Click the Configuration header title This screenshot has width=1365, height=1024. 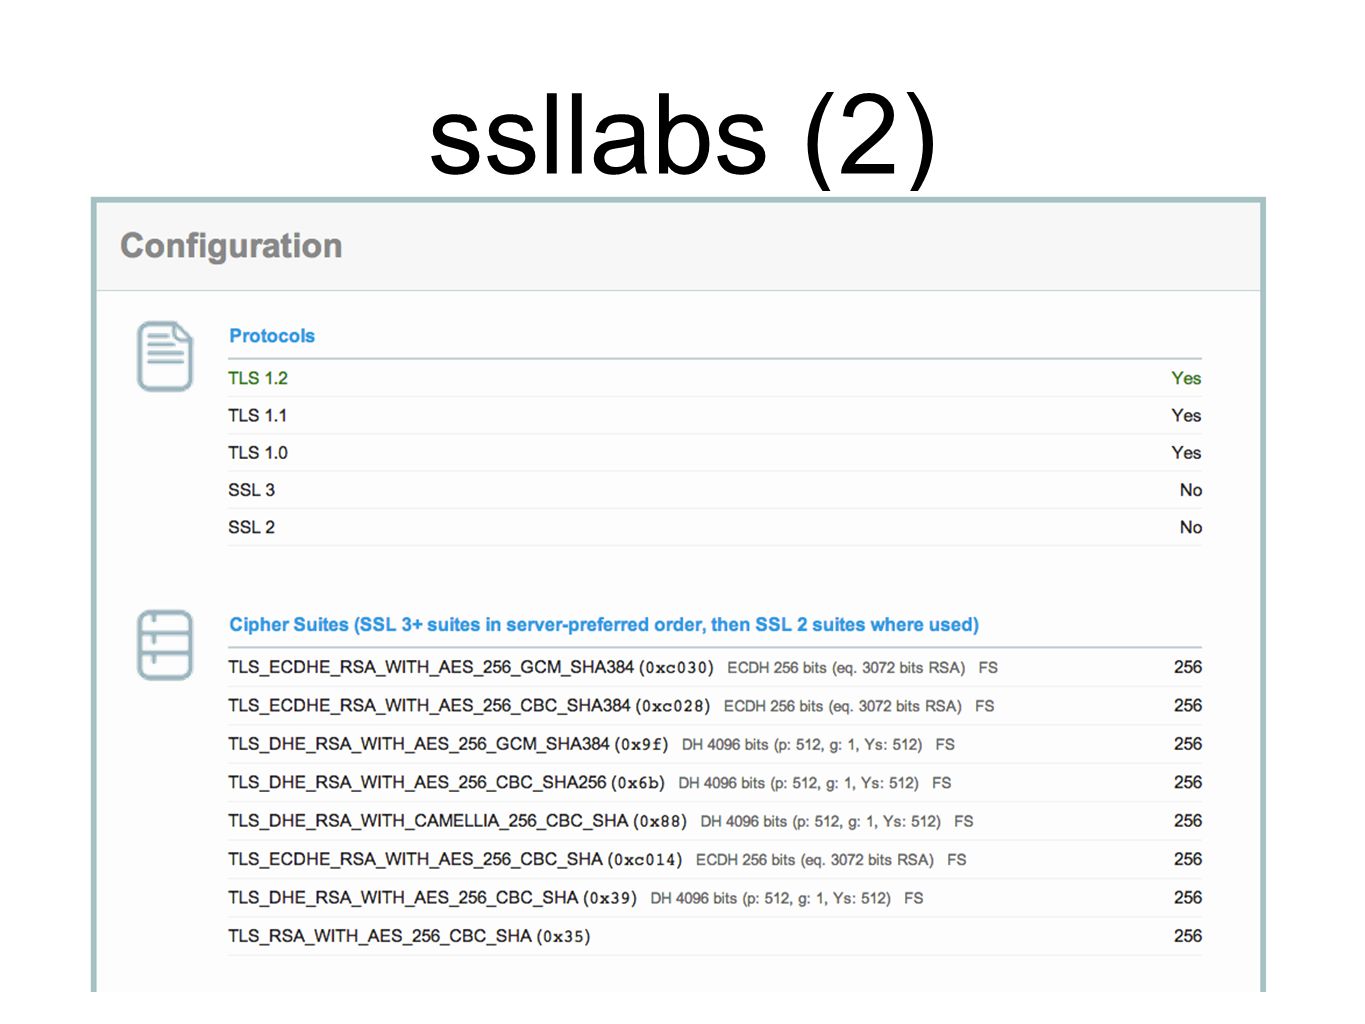point(231,246)
